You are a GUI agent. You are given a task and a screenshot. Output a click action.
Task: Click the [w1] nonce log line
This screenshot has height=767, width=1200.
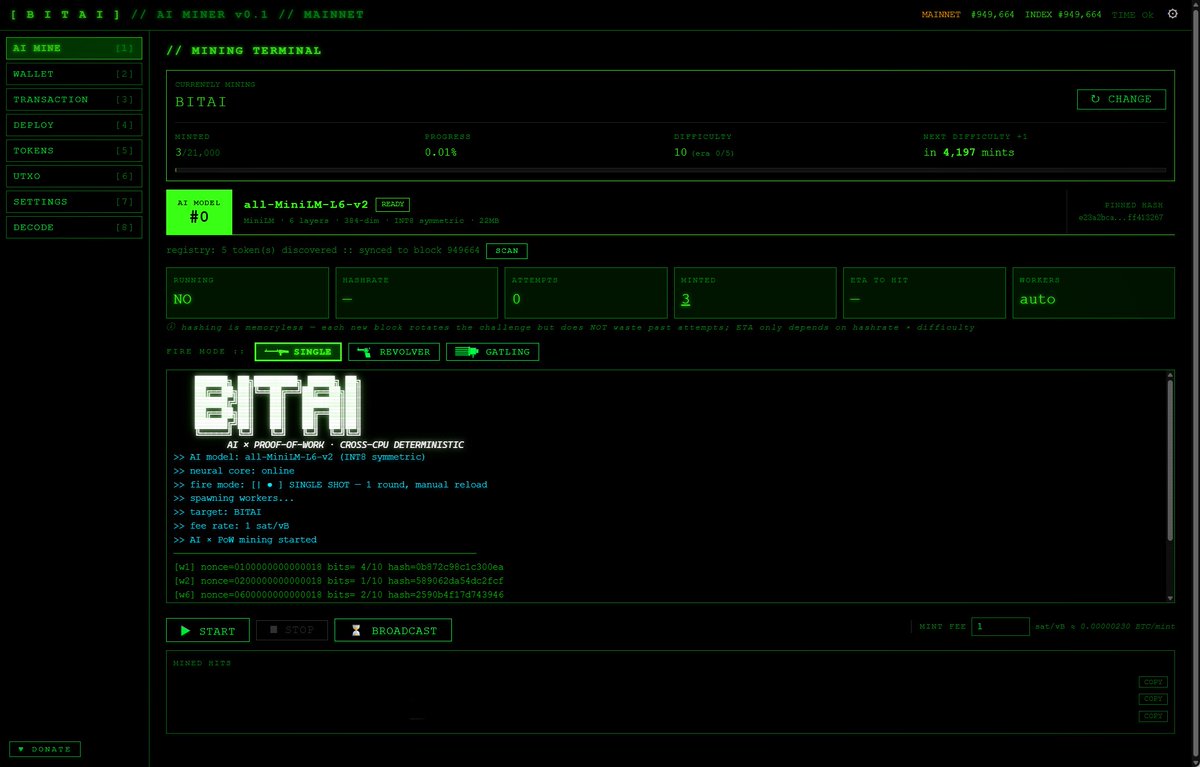[x=339, y=567]
